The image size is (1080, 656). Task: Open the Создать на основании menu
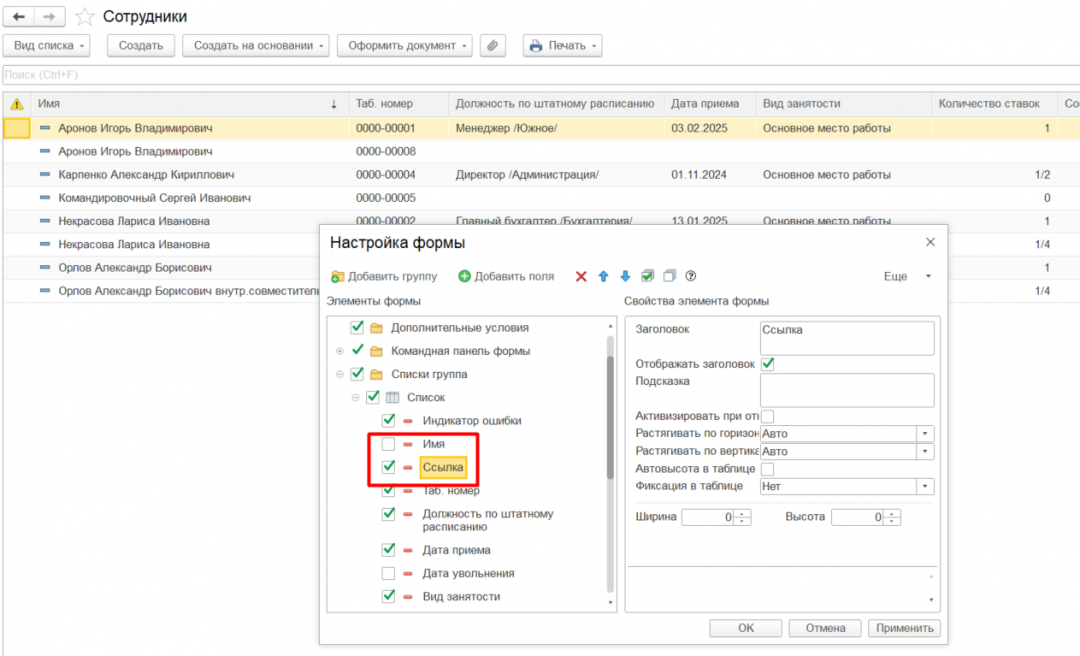pyautogui.click(x=256, y=45)
